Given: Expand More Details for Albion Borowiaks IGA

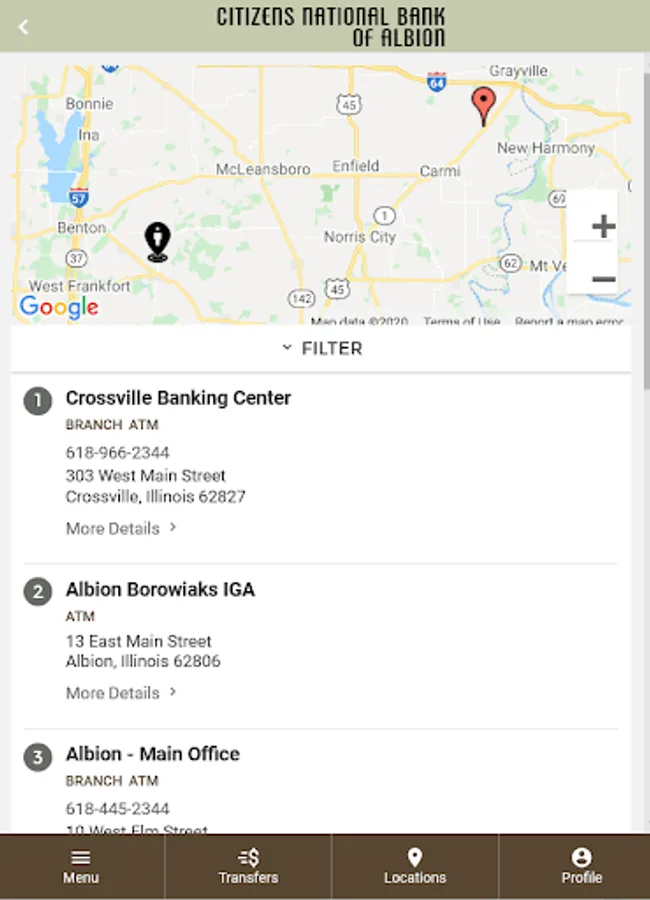Looking at the screenshot, I should click(x=121, y=693).
